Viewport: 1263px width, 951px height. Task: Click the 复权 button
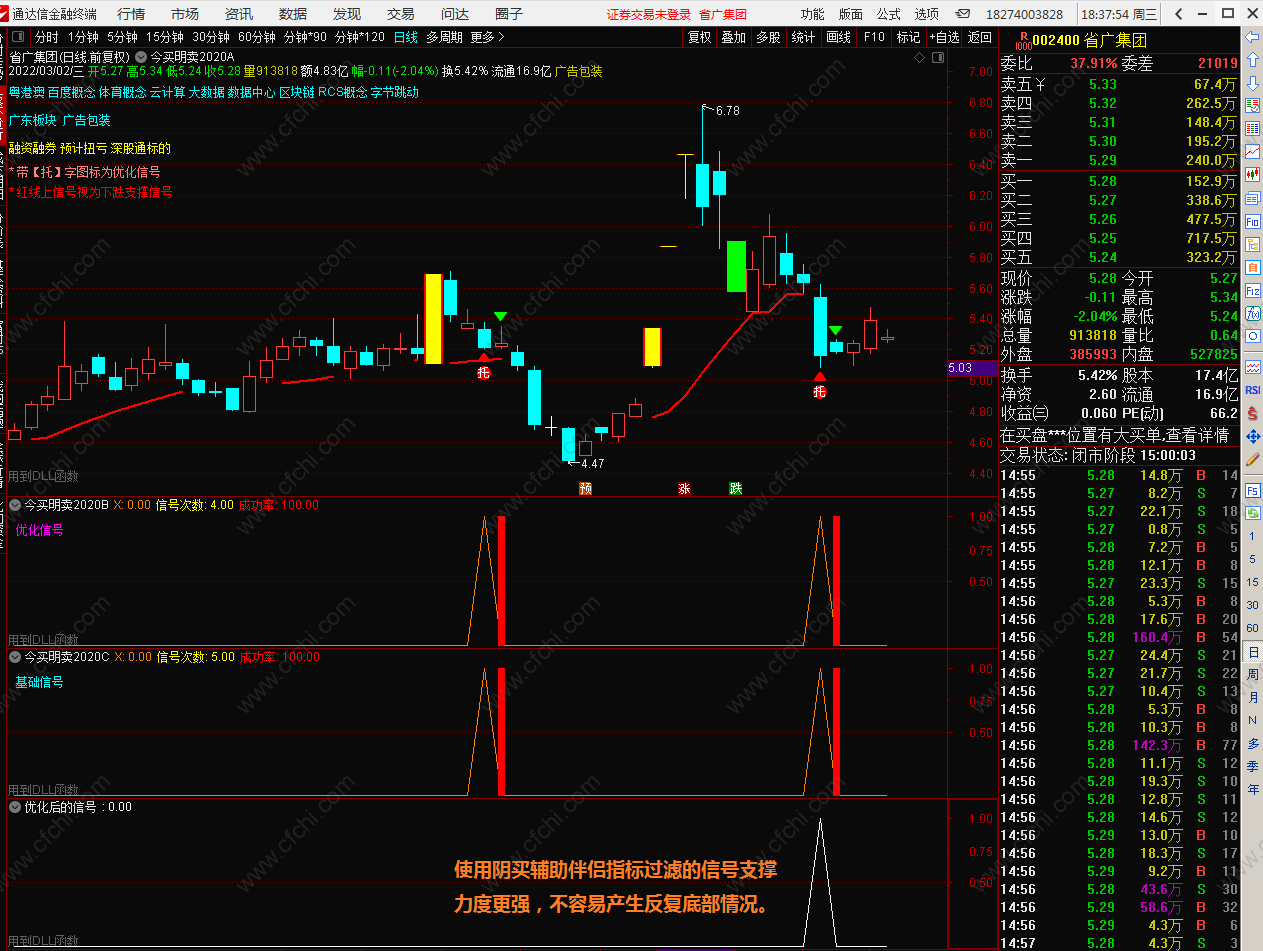700,37
